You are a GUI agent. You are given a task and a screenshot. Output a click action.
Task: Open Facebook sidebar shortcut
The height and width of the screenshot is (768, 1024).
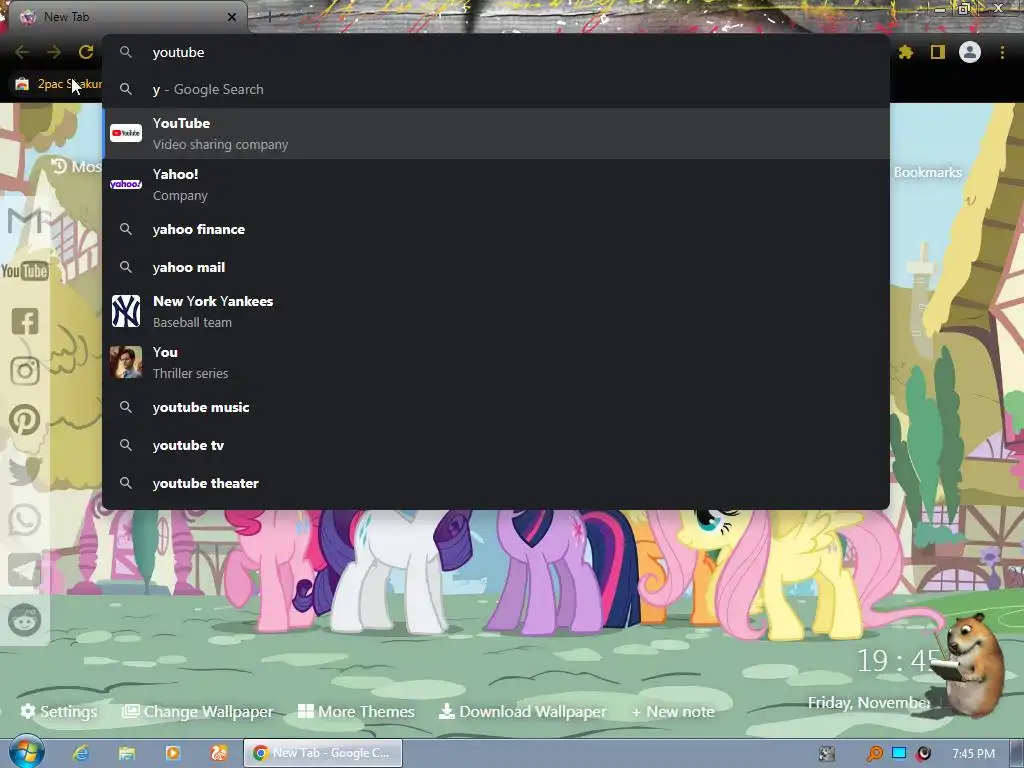pyautogui.click(x=25, y=321)
